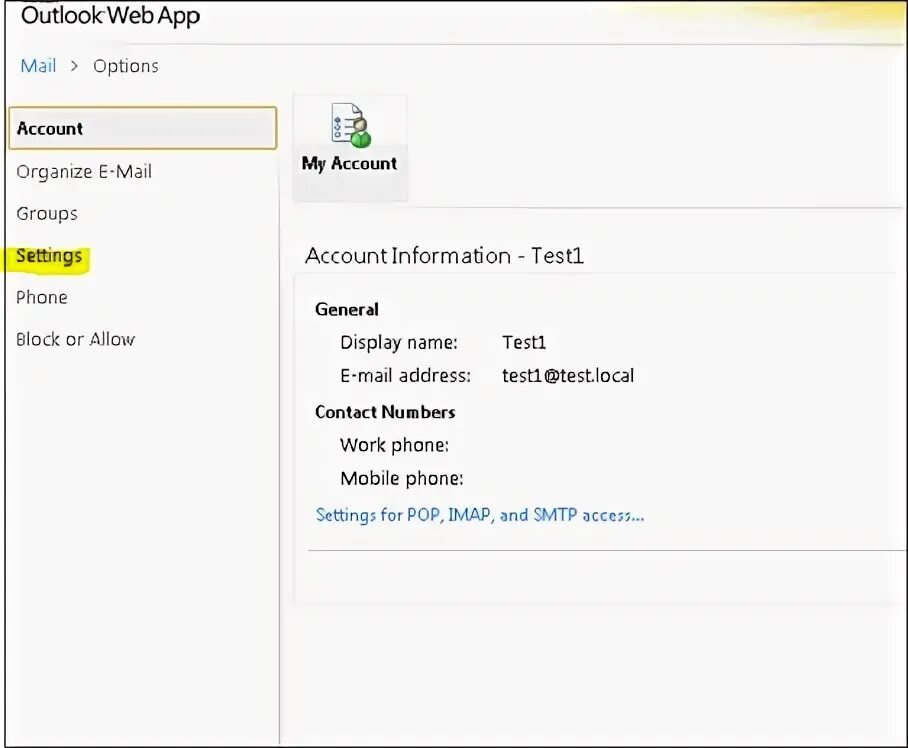The height and width of the screenshot is (748, 908).
Task: Click the My Account text label below the icon
Action: 349,164
